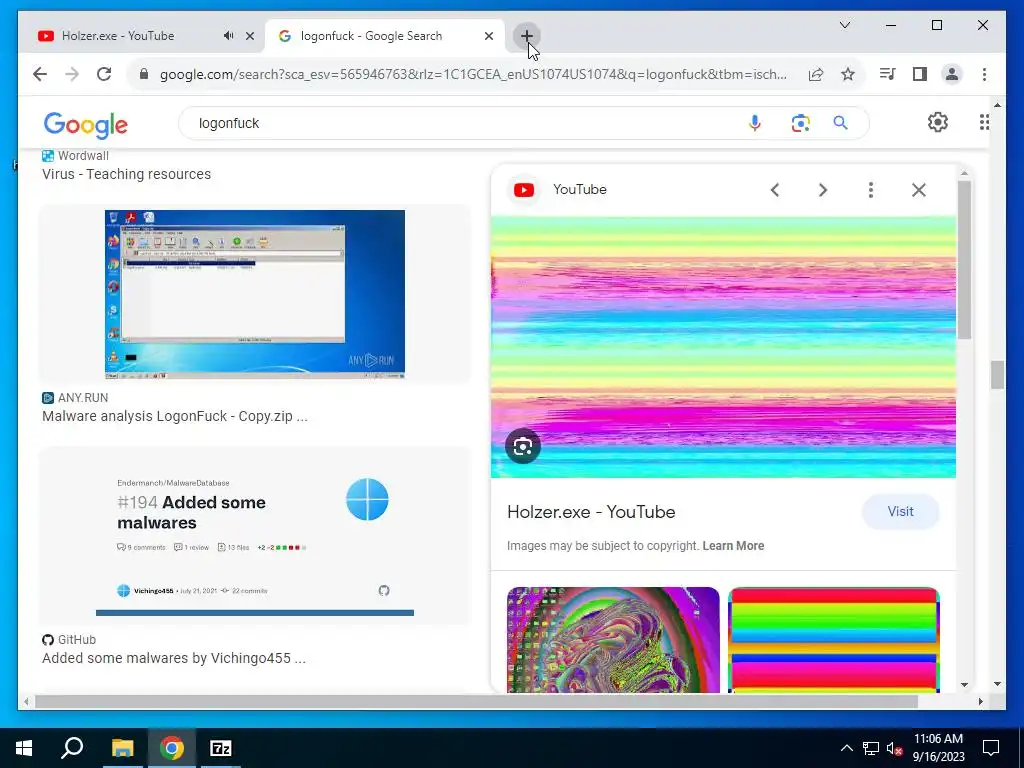Open the Google apps grid
The height and width of the screenshot is (768, 1024).
(x=984, y=122)
